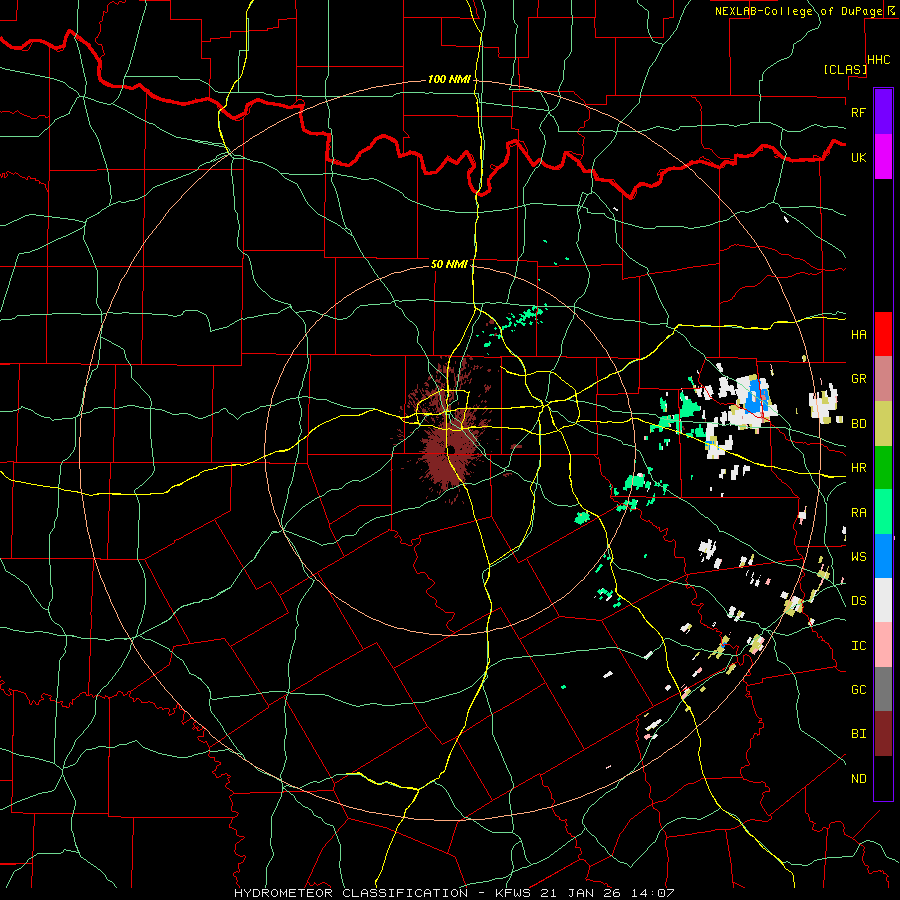This screenshot has width=900, height=900.
Task: Click the GR legend label
Action: [x=858, y=379]
